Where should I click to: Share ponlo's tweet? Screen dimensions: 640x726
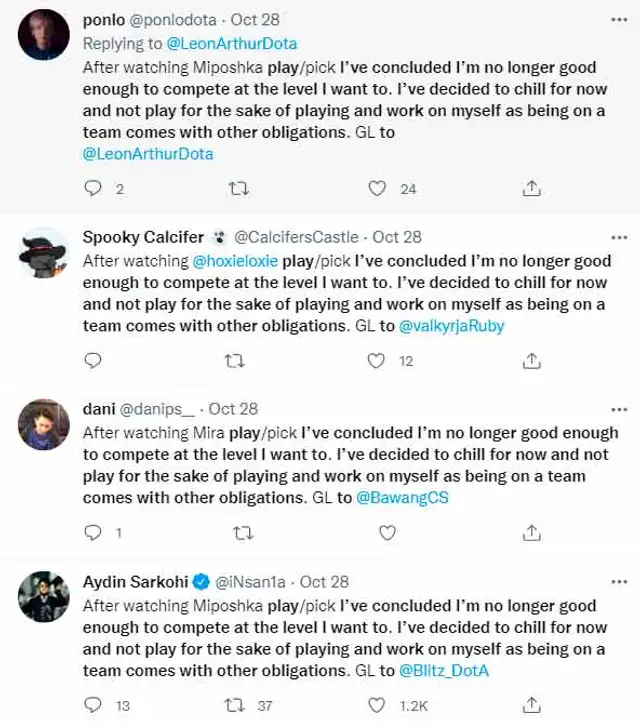[533, 188]
